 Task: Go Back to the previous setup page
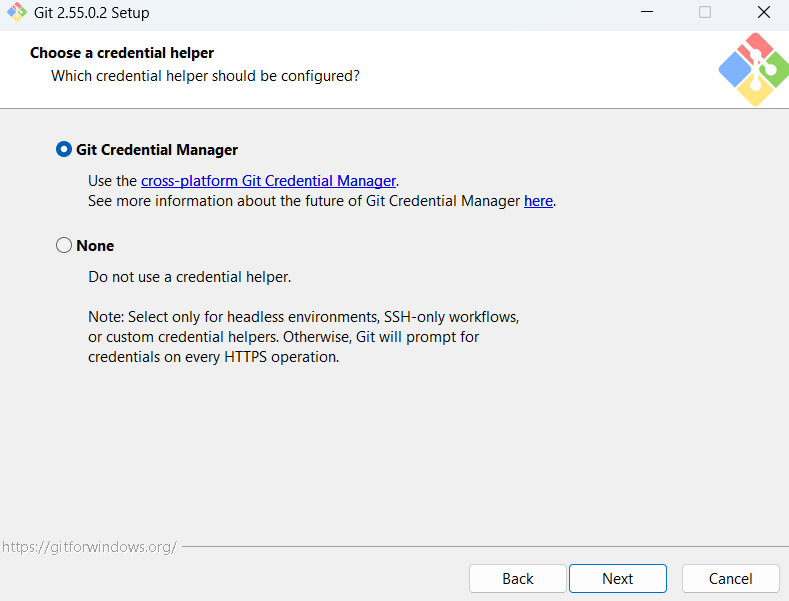click(518, 578)
